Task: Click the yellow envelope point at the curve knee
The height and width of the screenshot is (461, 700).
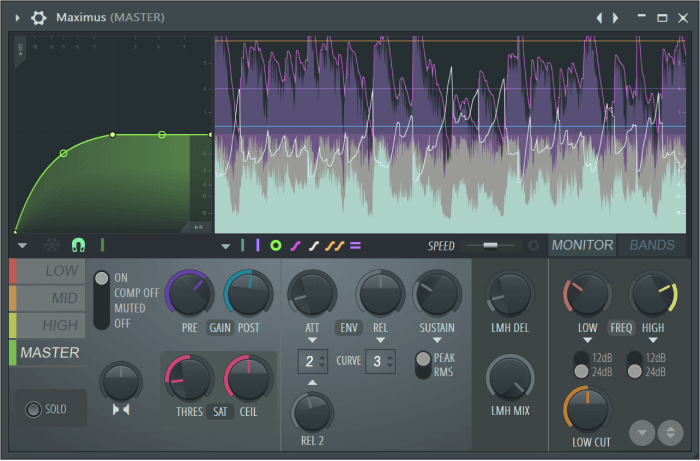Action: click(112, 135)
